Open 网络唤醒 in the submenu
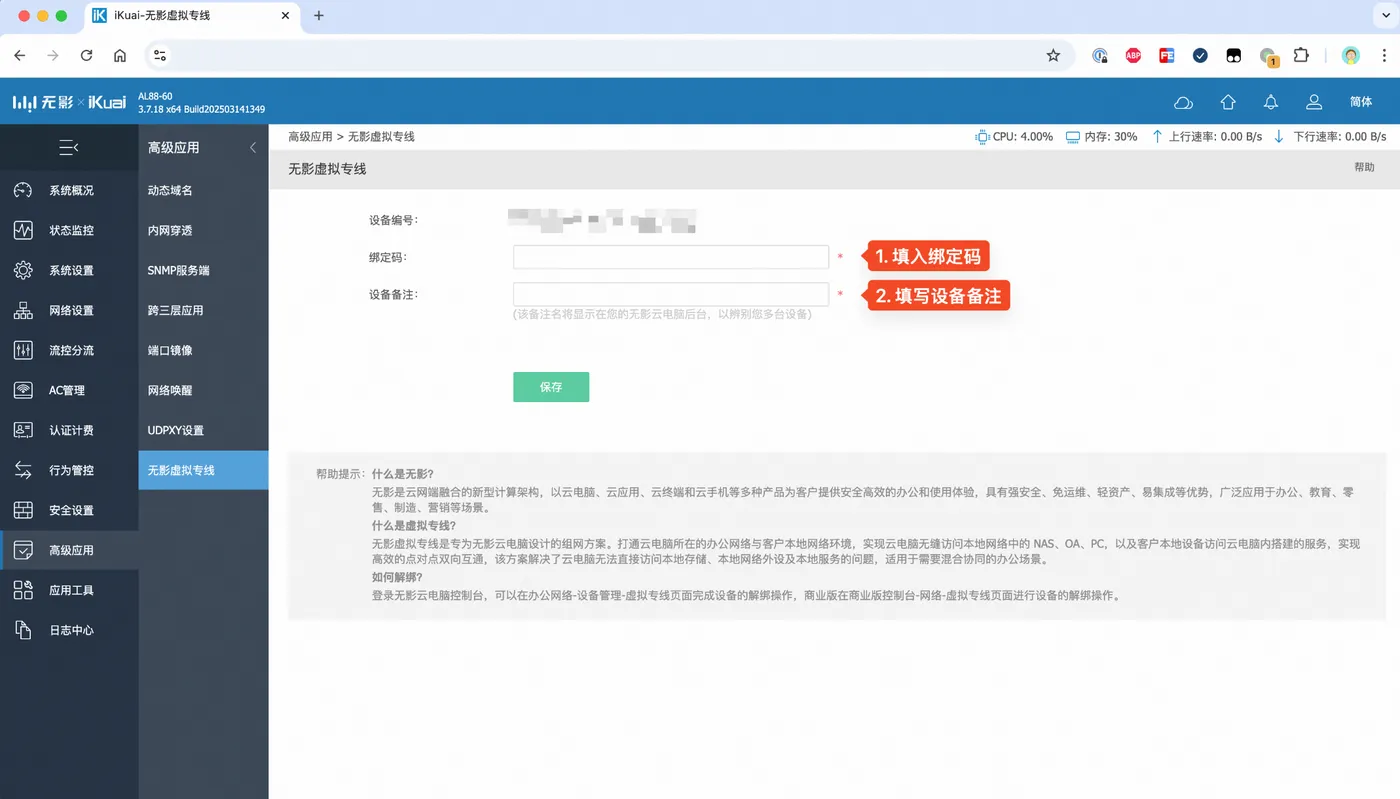The width and height of the screenshot is (1400, 799). (x=170, y=390)
